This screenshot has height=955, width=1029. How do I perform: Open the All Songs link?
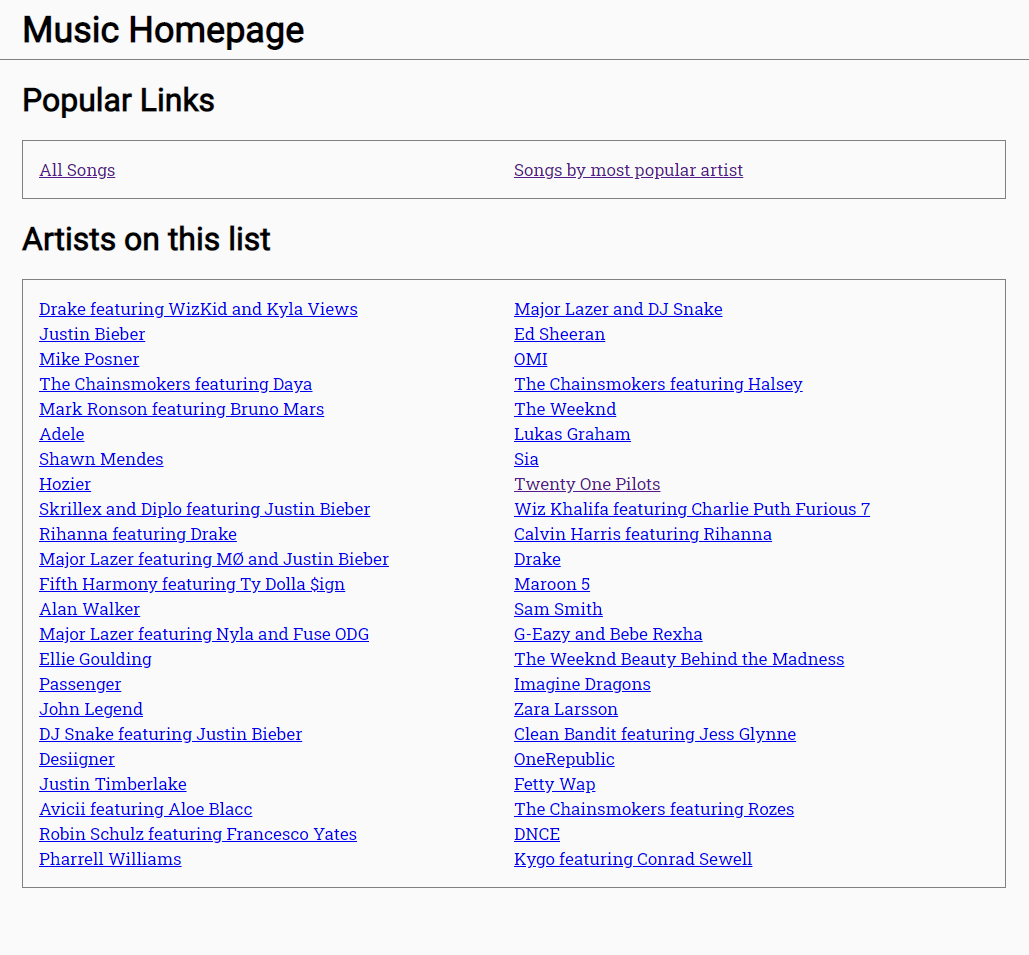pos(77,170)
